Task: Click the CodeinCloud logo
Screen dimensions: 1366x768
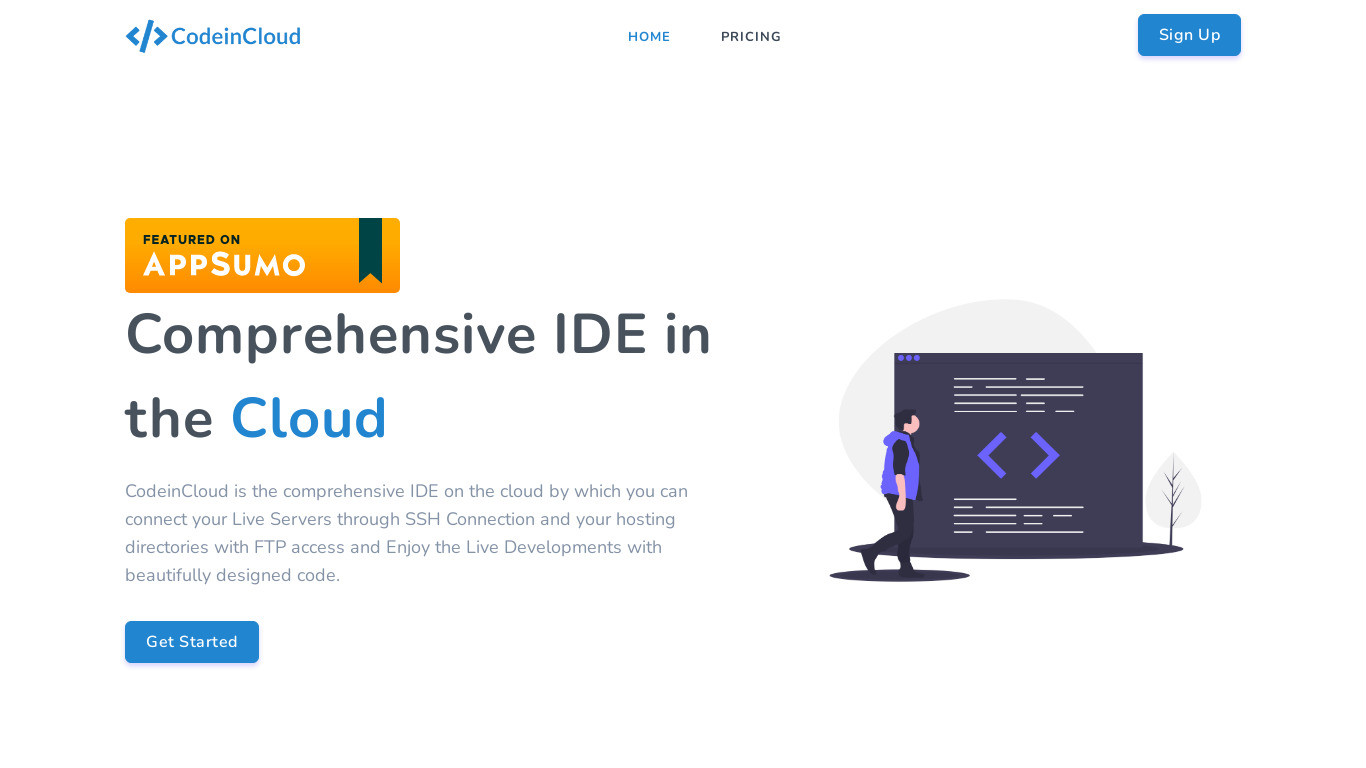Action: (213, 36)
